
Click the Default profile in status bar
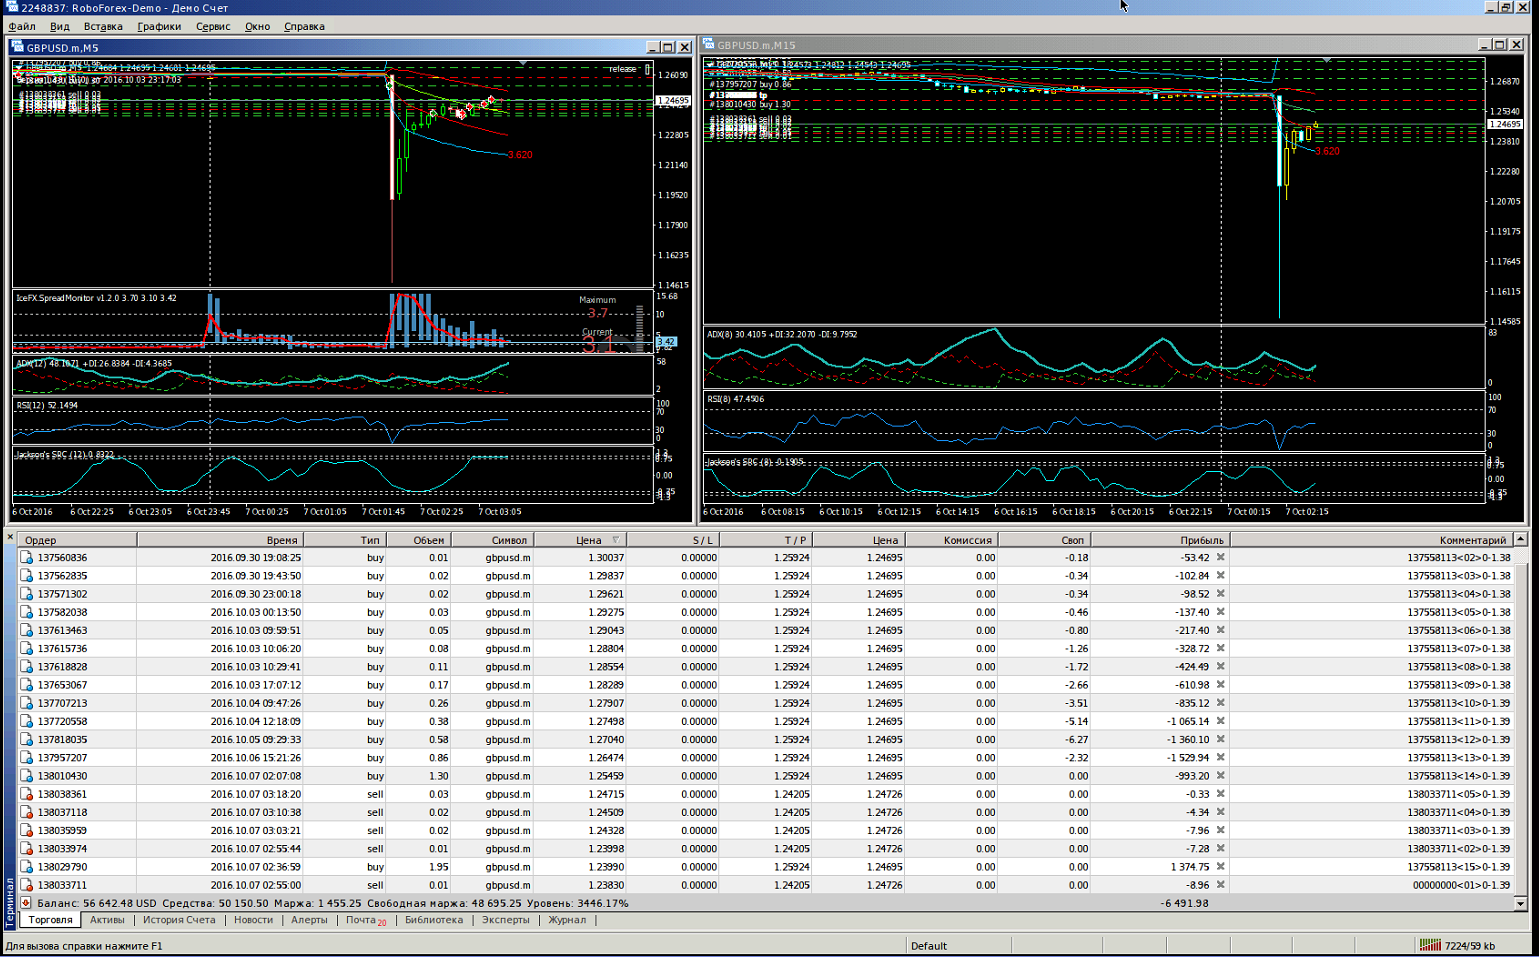(x=929, y=946)
